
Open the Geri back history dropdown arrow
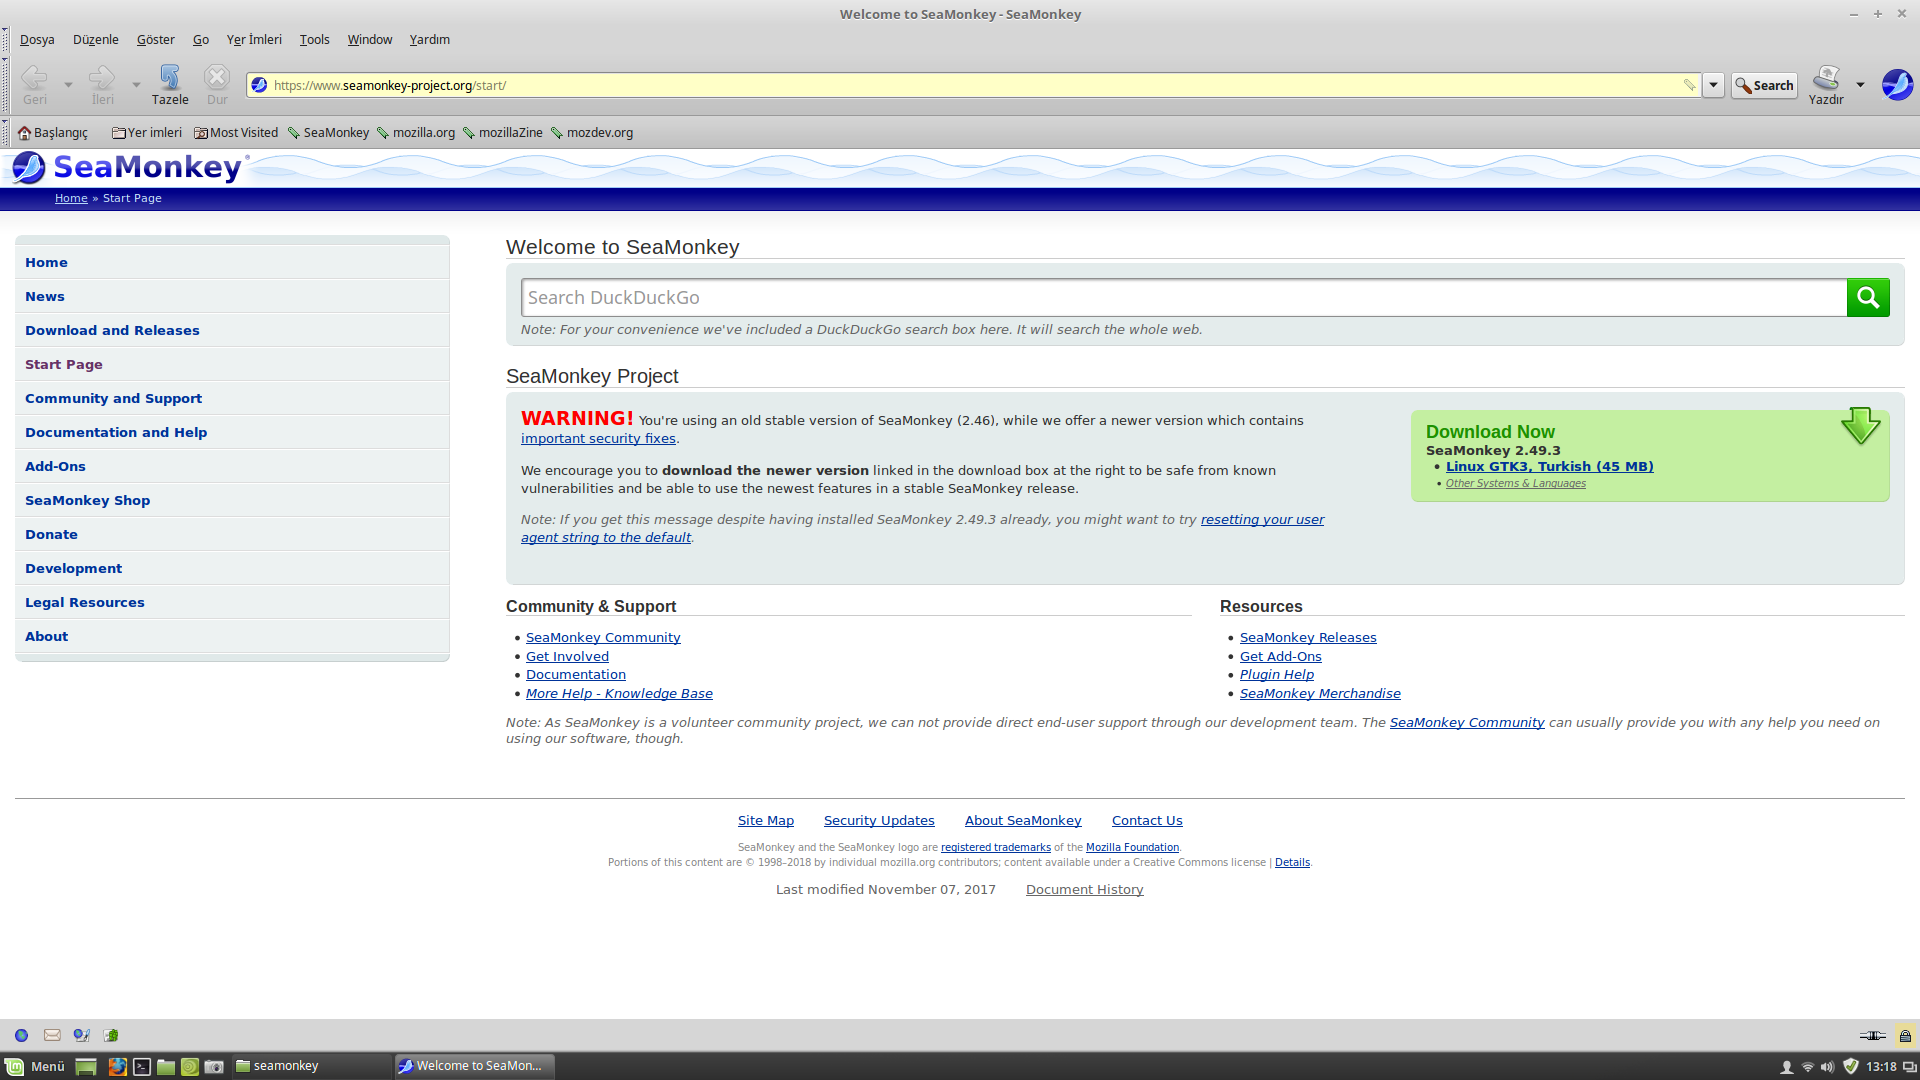click(68, 85)
